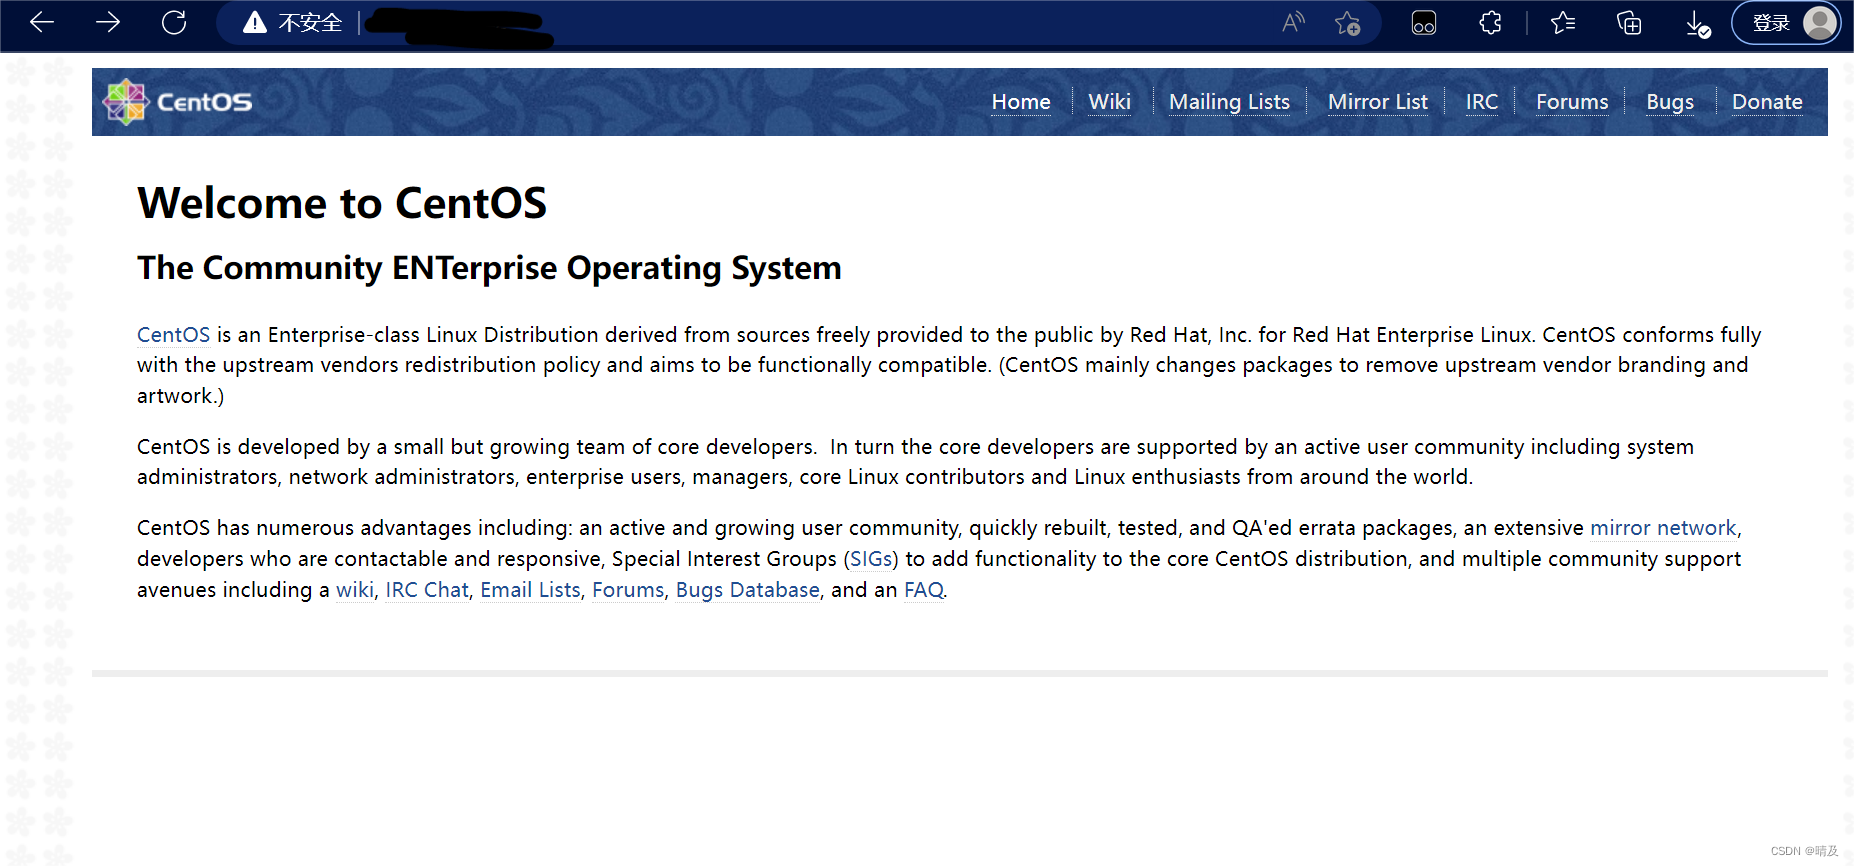This screenshot has width=1854, height=866.
Task: Open Donate in the navigation bar
Action: (1767, 102)
